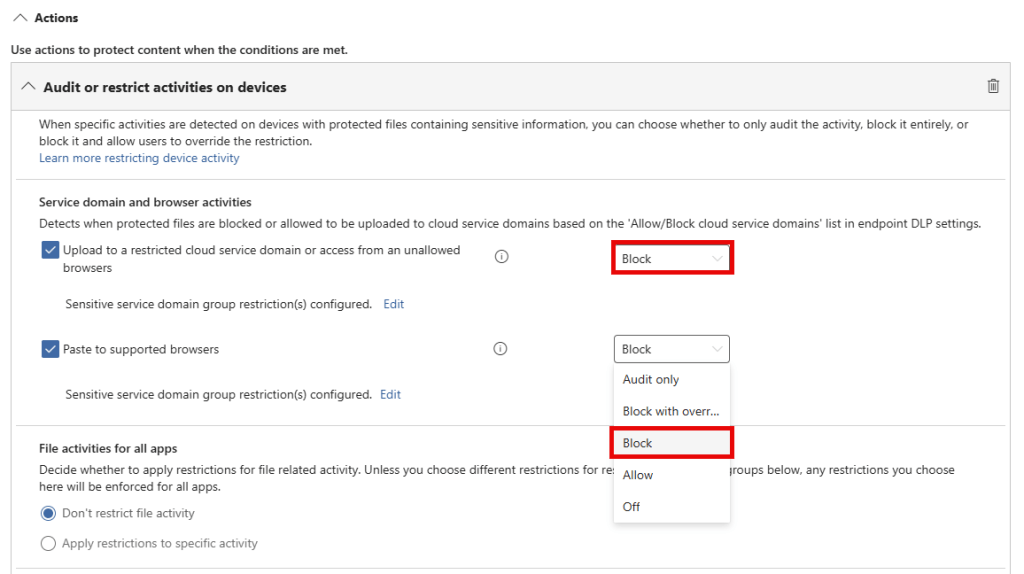The width and height of the screenshot is (1024, 574).
Task: Click Edit link under Upload restriction
Action: (x=394, y=304)
